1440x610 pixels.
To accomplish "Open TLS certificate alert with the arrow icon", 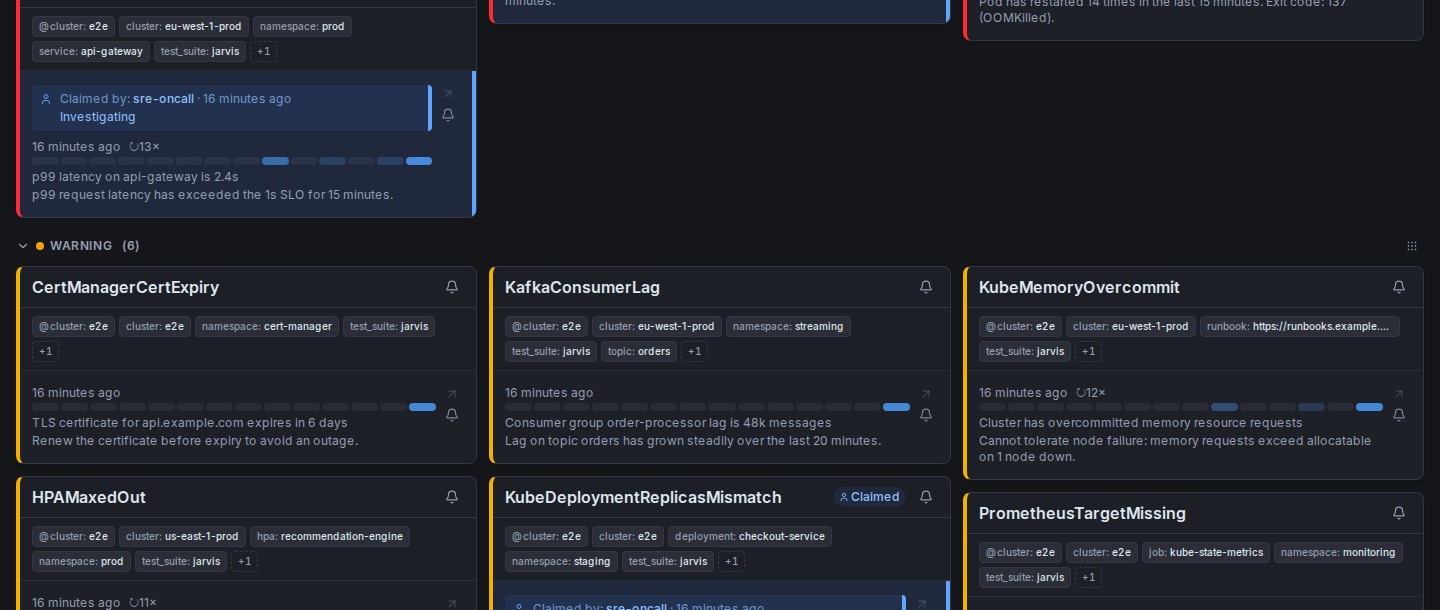I will click(452, 394).
